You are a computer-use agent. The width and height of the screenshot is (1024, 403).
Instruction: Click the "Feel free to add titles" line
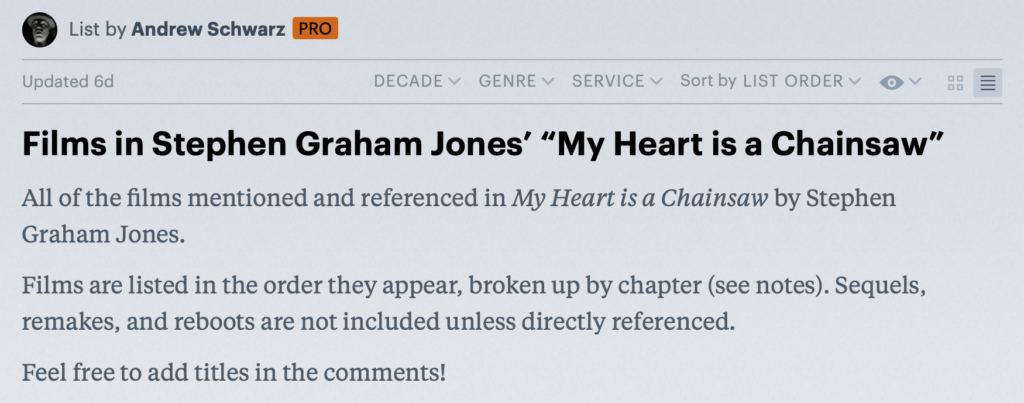click(x=234, y=375)
